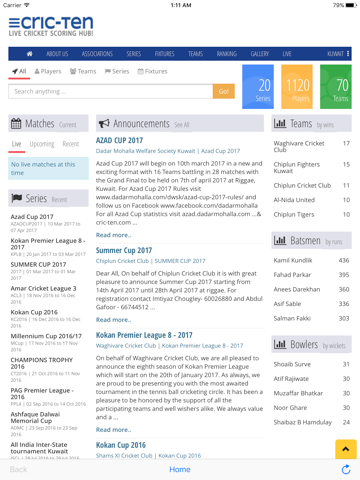
Task: Click the Teams bar chart icon
Action: 280,124
